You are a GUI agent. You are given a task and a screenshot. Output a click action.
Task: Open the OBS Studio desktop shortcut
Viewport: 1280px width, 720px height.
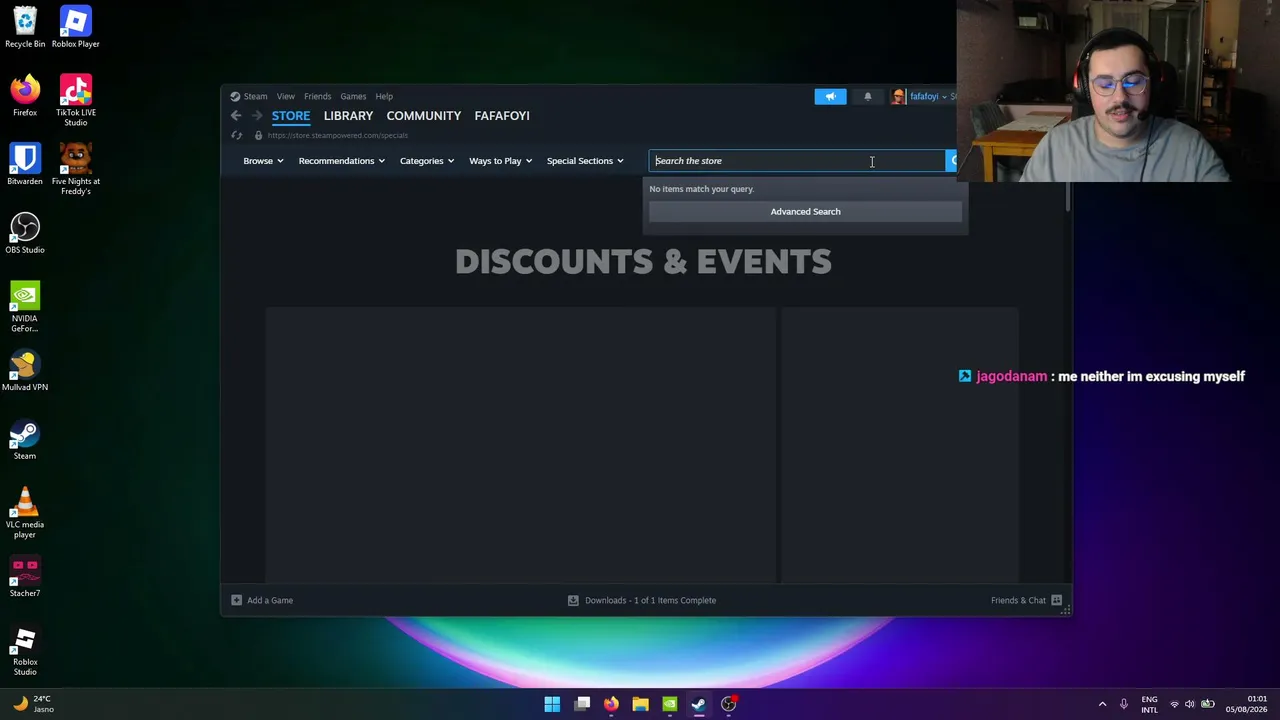pyautogui.click(x=25, y=233)
